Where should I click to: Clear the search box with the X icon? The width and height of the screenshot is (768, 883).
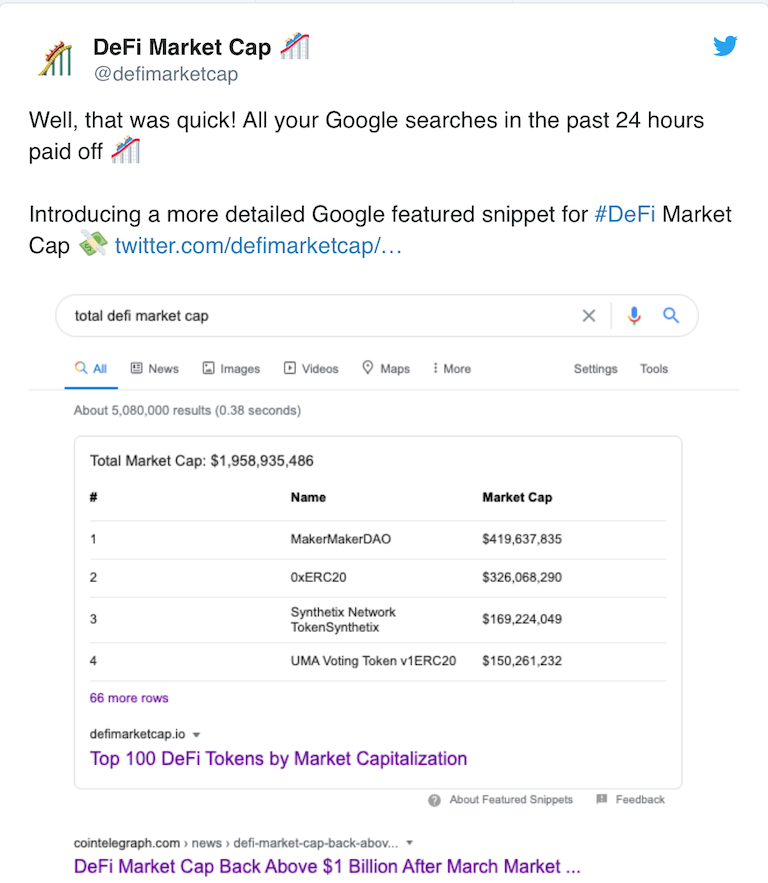pos(589,316)
